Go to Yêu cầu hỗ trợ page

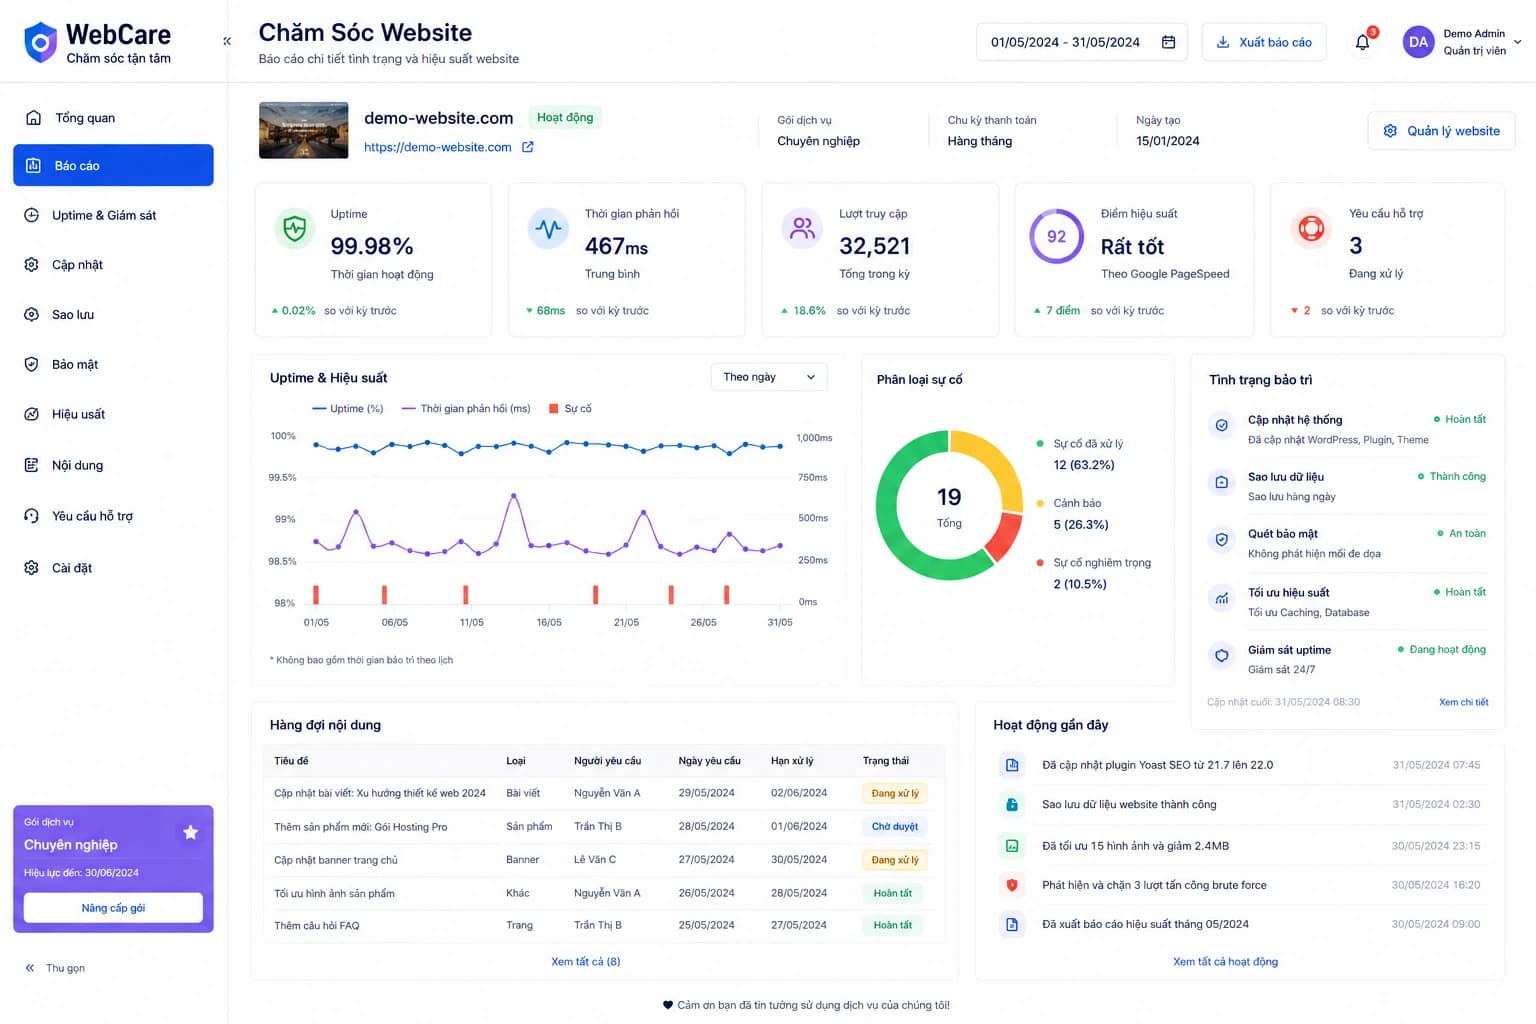(x=113, y=516)
